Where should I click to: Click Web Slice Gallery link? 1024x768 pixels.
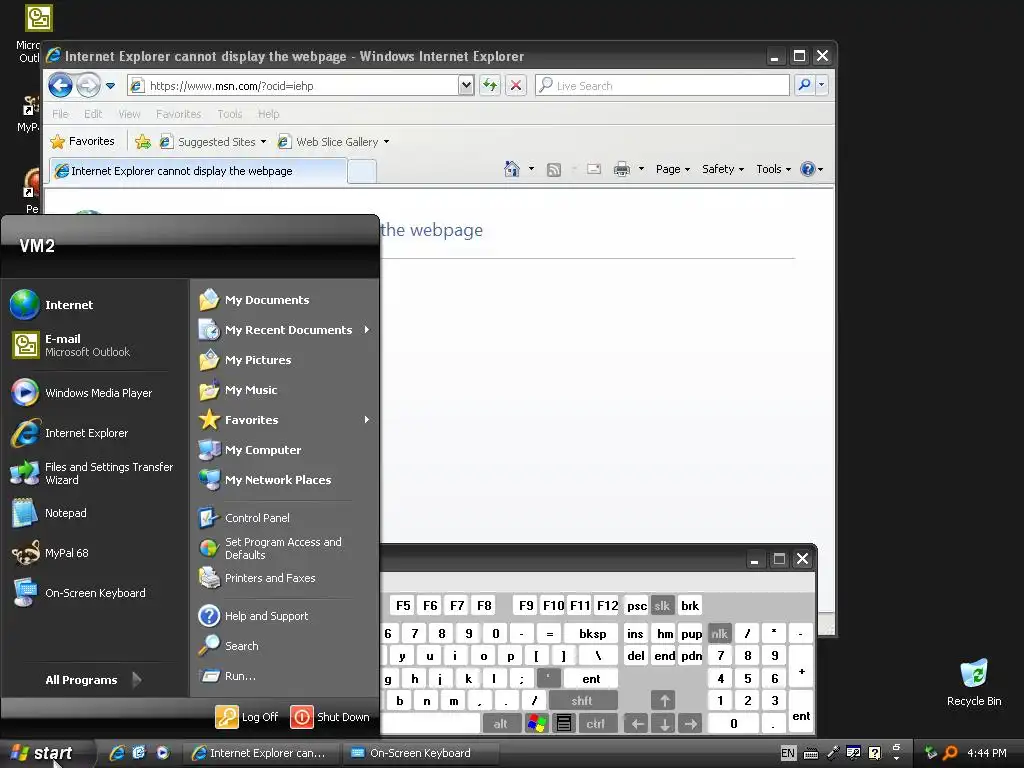click(x=333, y=142)
